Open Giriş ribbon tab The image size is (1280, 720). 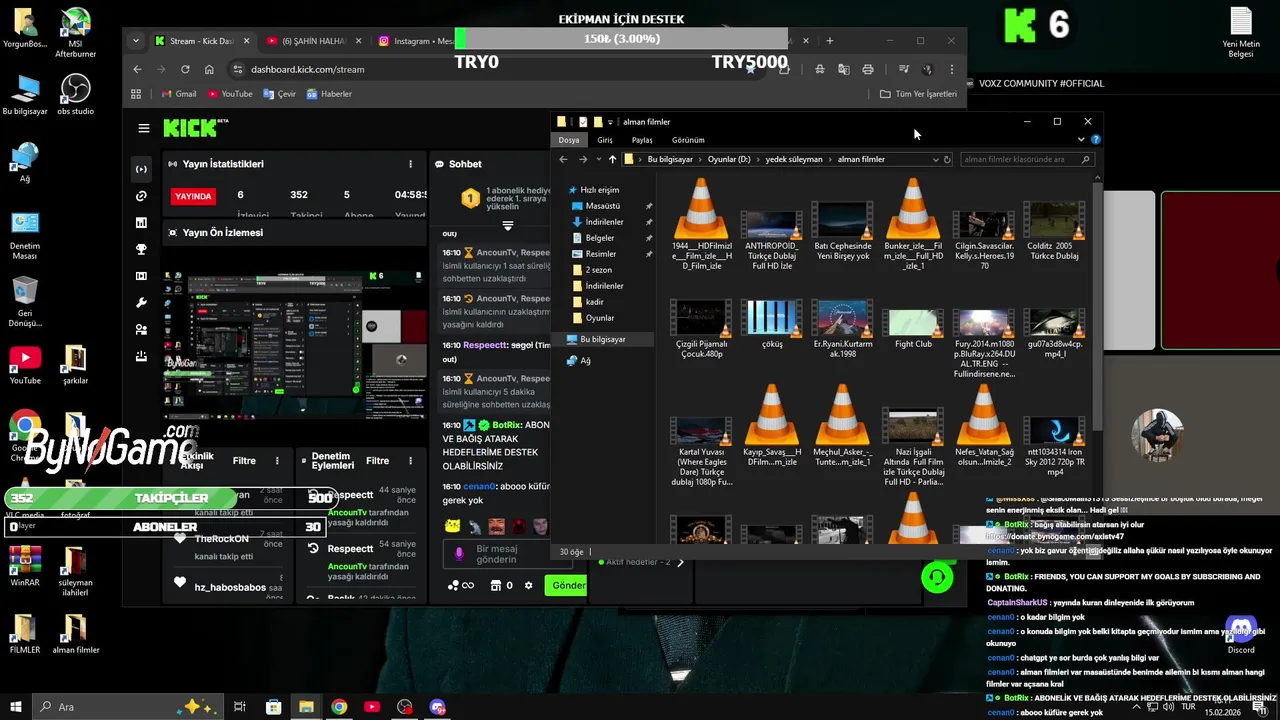click(x=605, y=140)
